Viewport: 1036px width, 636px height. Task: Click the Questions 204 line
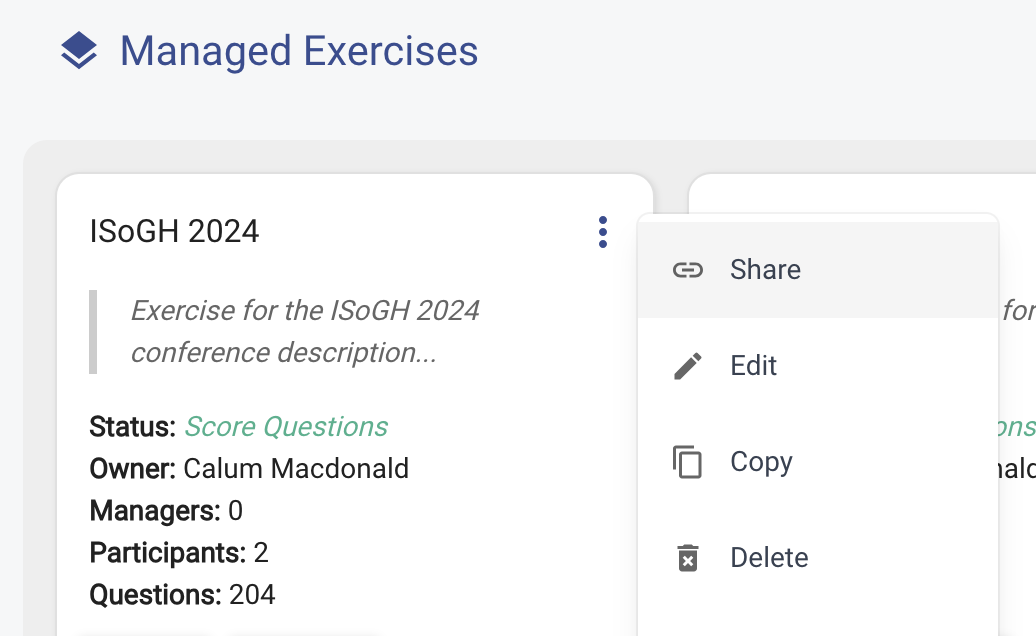(182, 594)
